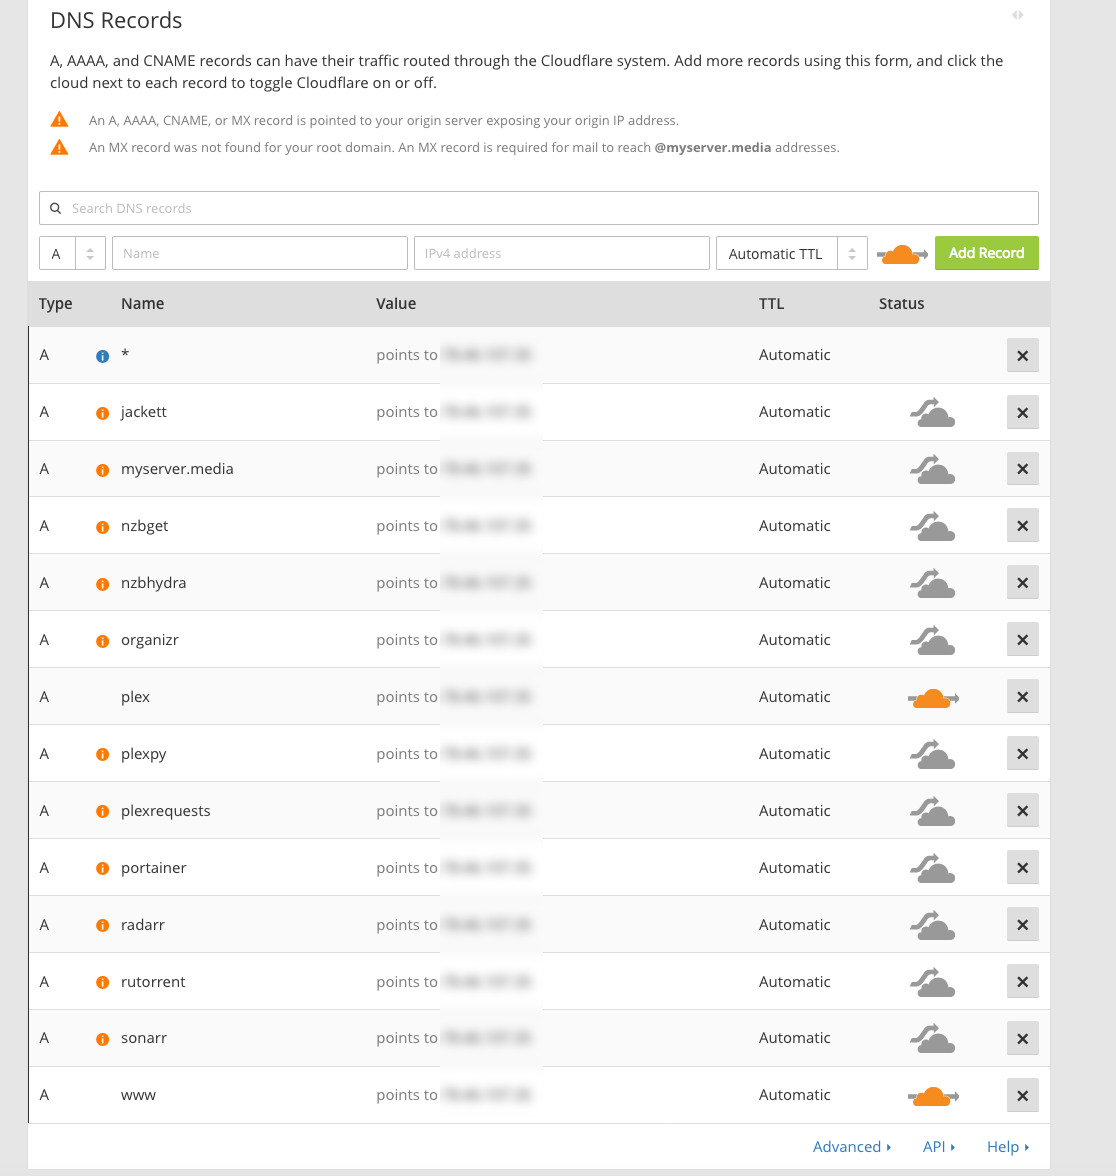Open the Automatic TTL dropdown

pos(792,254)
